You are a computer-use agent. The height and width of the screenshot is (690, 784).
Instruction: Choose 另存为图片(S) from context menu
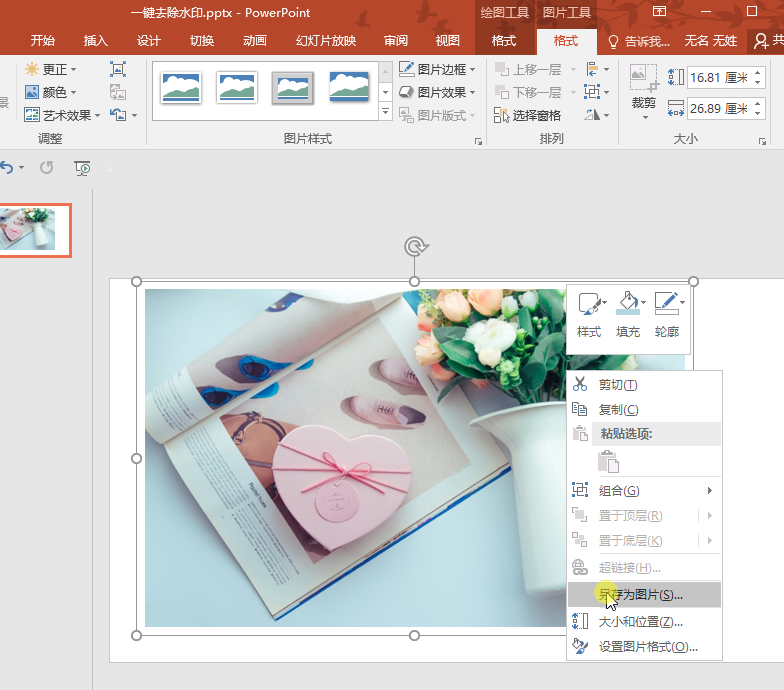pyautogui.click(x=645, y=594)
